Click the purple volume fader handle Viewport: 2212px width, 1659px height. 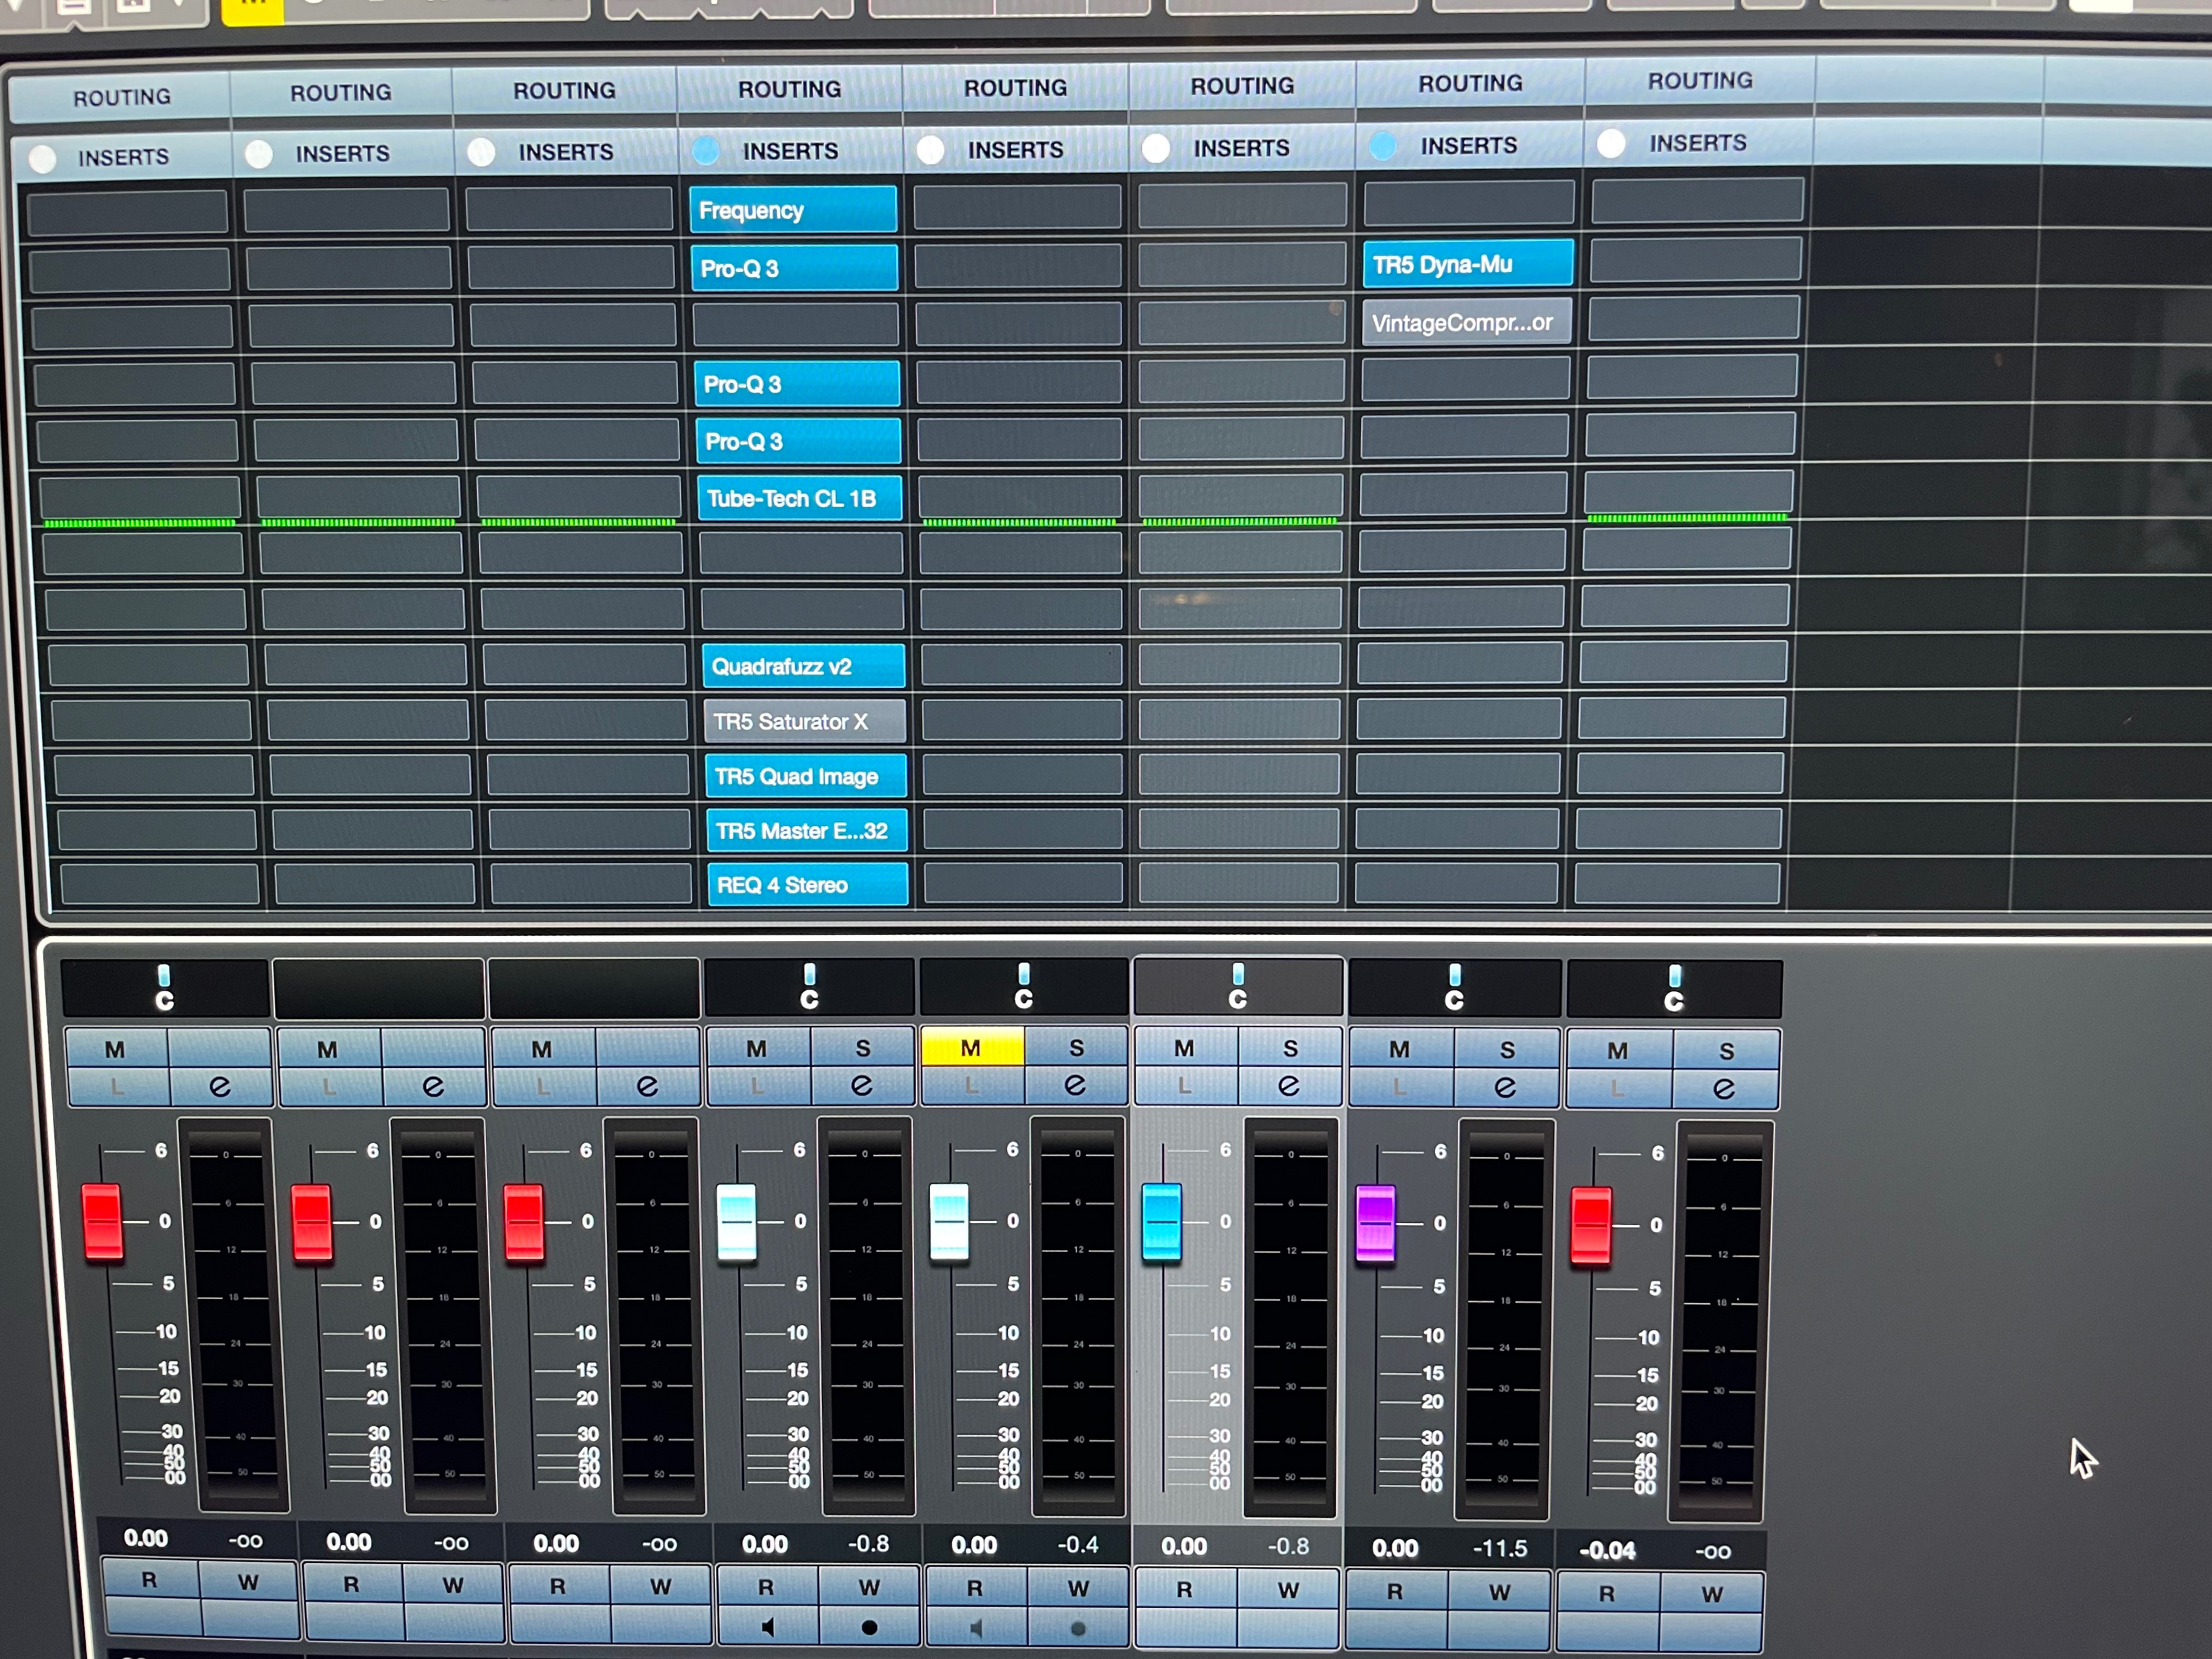[x=1375, y=1222]
